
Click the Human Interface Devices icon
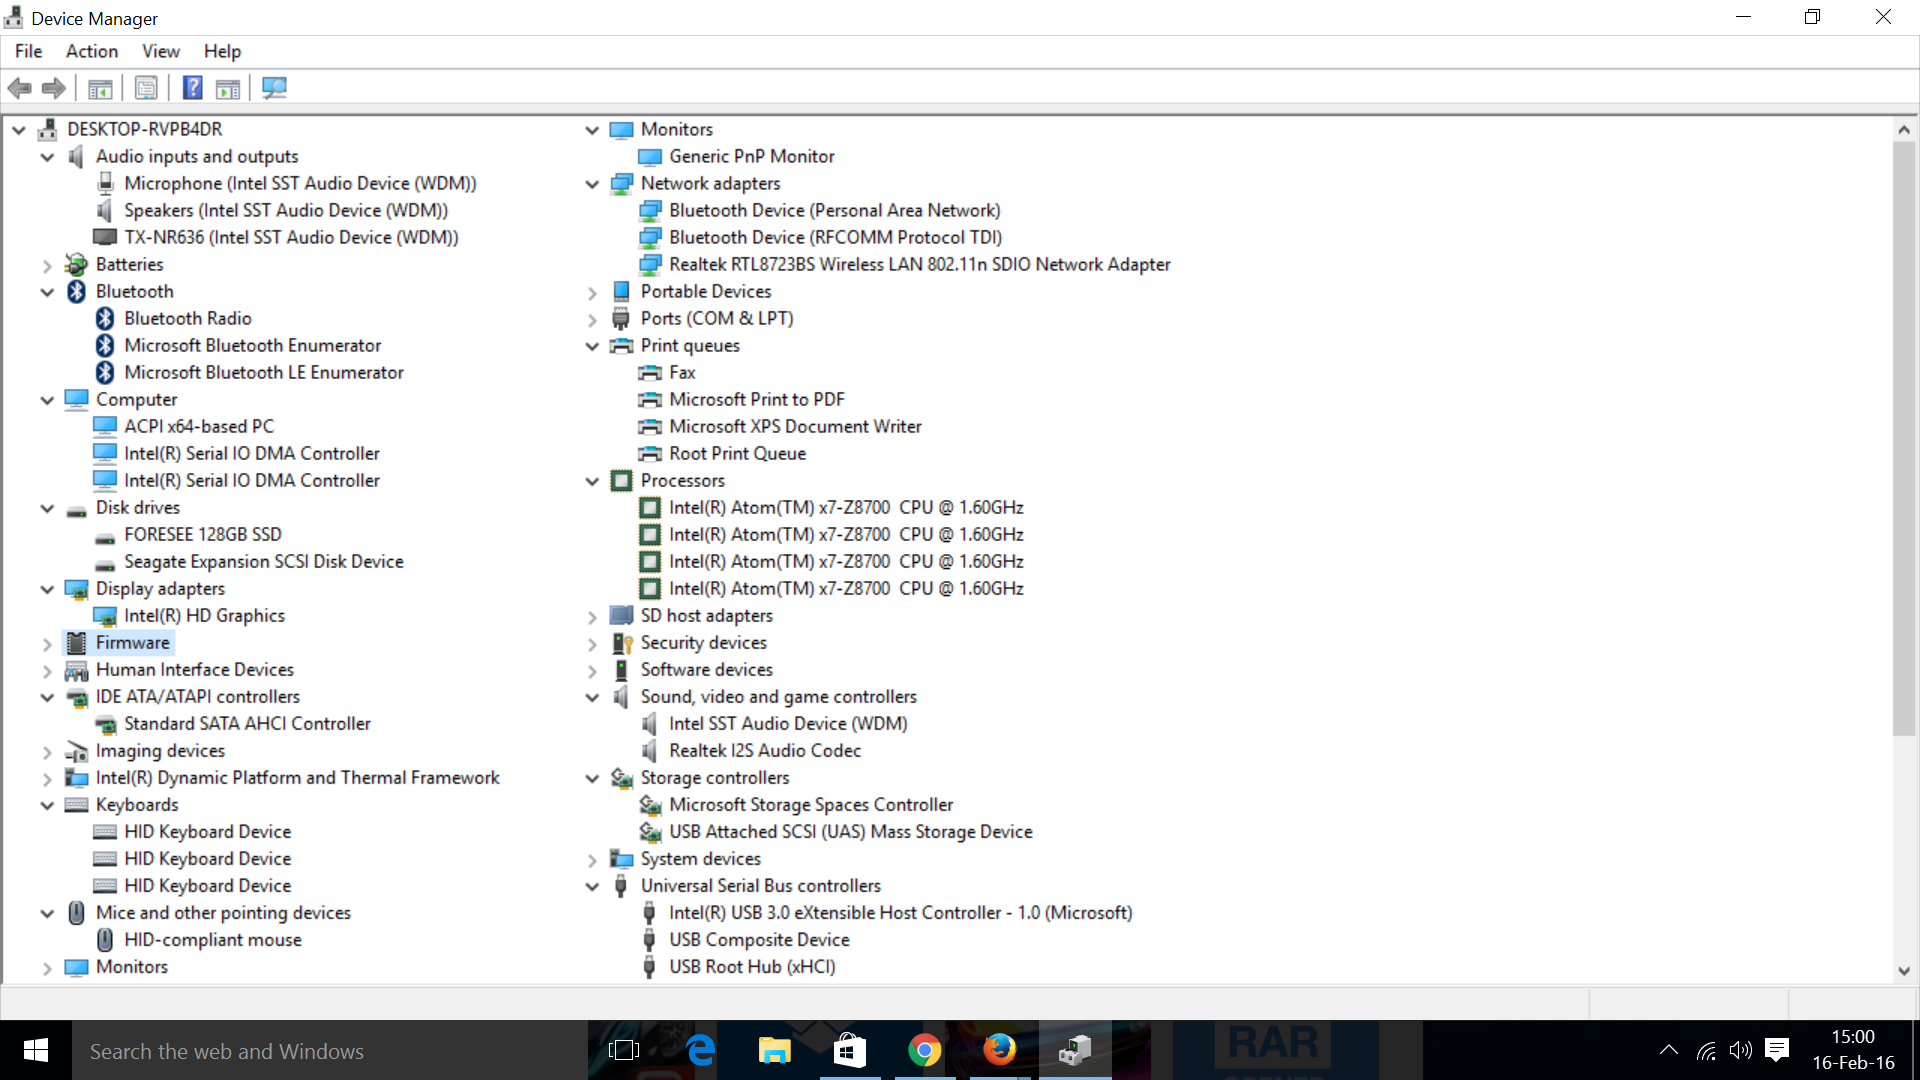[77, 669]
